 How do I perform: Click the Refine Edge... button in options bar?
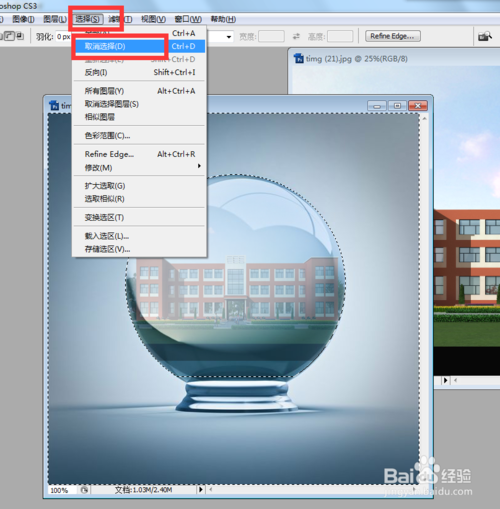click(393, 36)
